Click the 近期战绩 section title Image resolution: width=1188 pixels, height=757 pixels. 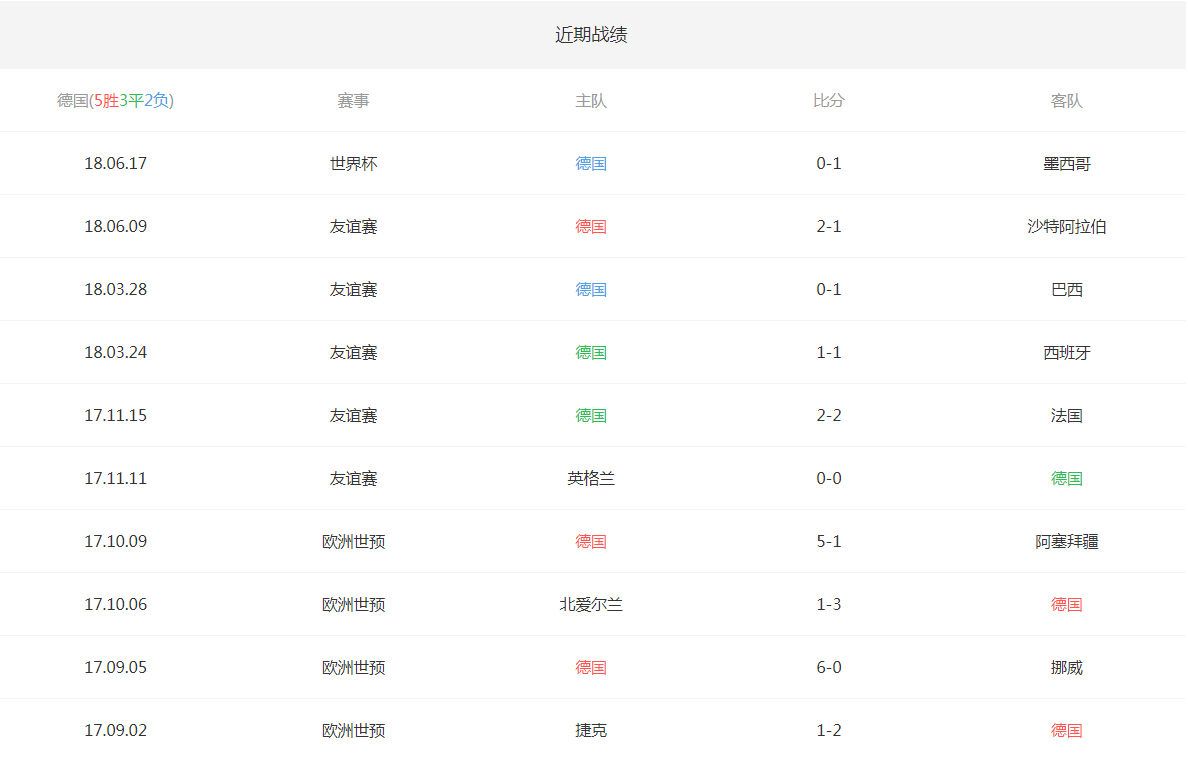click(x=591, y=35)
